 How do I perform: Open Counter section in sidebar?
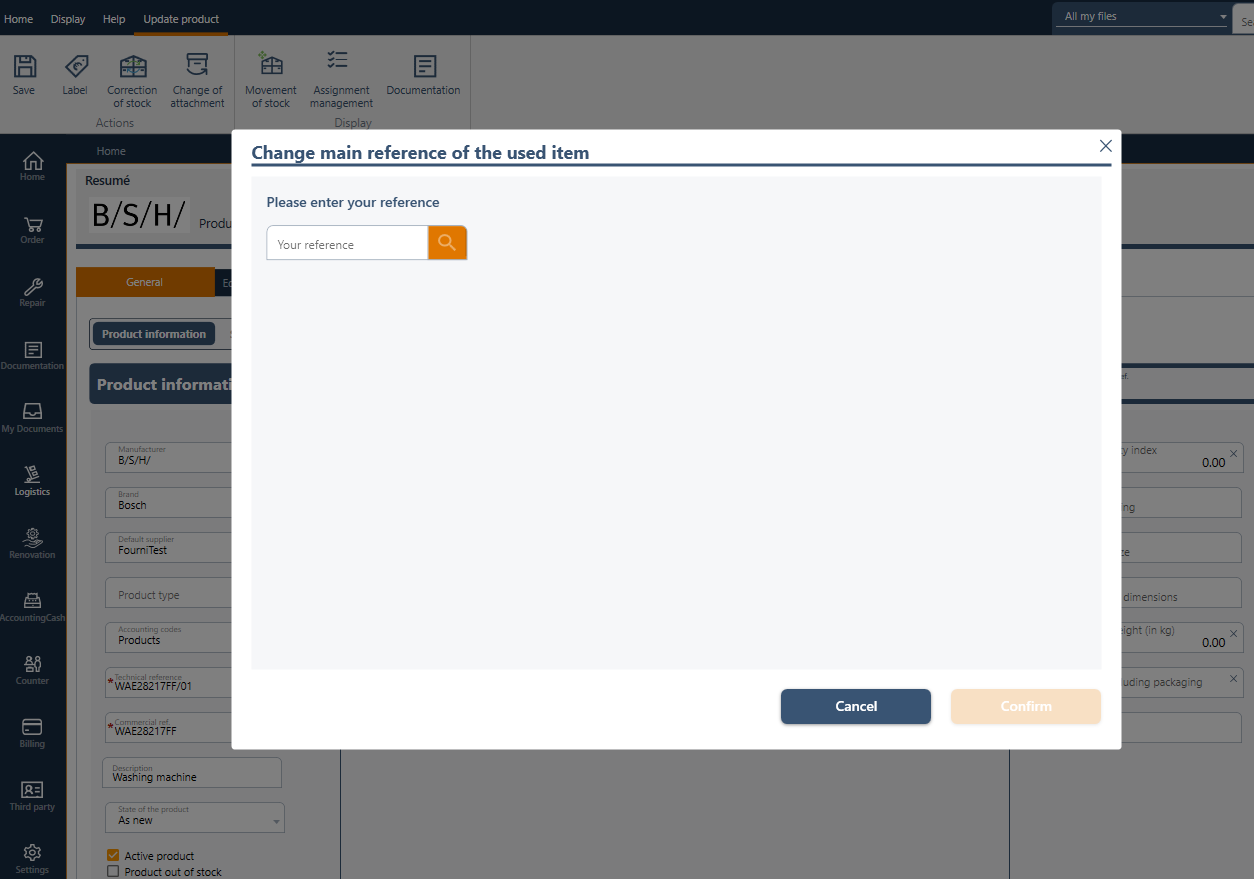coord(32,670)
